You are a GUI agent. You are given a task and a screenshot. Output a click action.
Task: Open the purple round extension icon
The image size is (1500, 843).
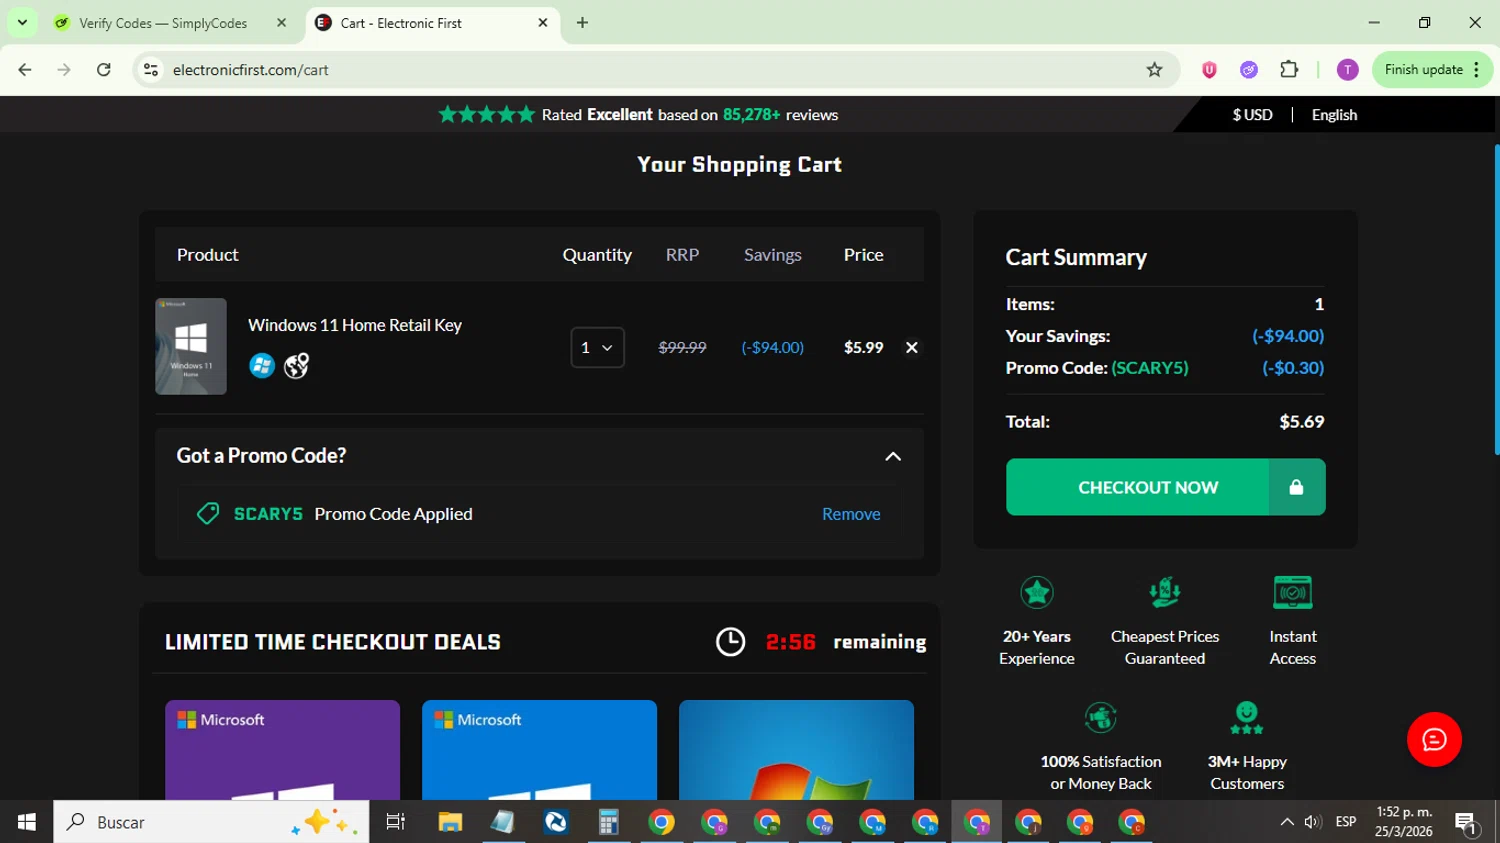[x=1249, y=70]
